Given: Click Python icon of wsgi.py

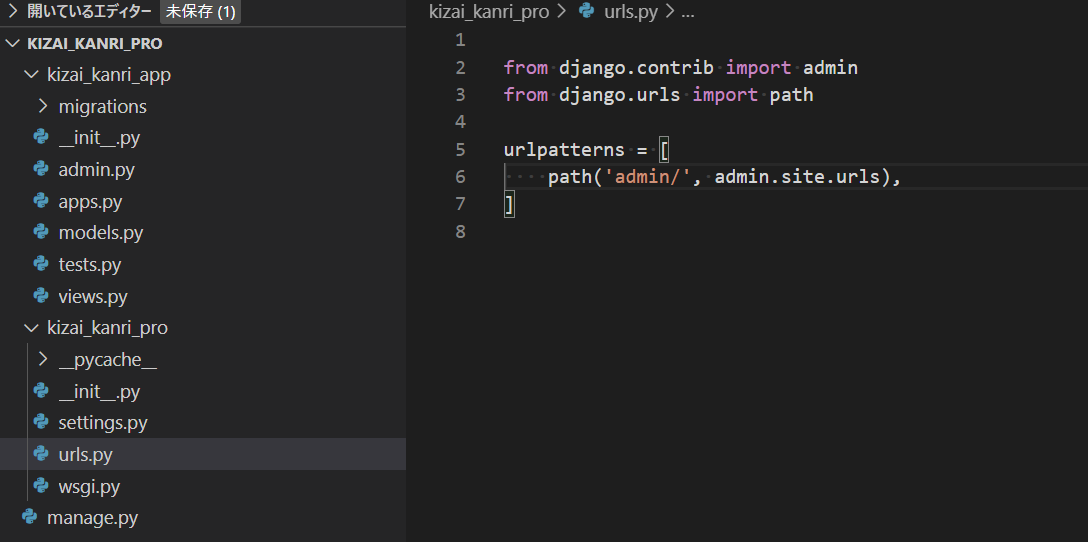Looking at the screenshot, I should tap(41, 486).
